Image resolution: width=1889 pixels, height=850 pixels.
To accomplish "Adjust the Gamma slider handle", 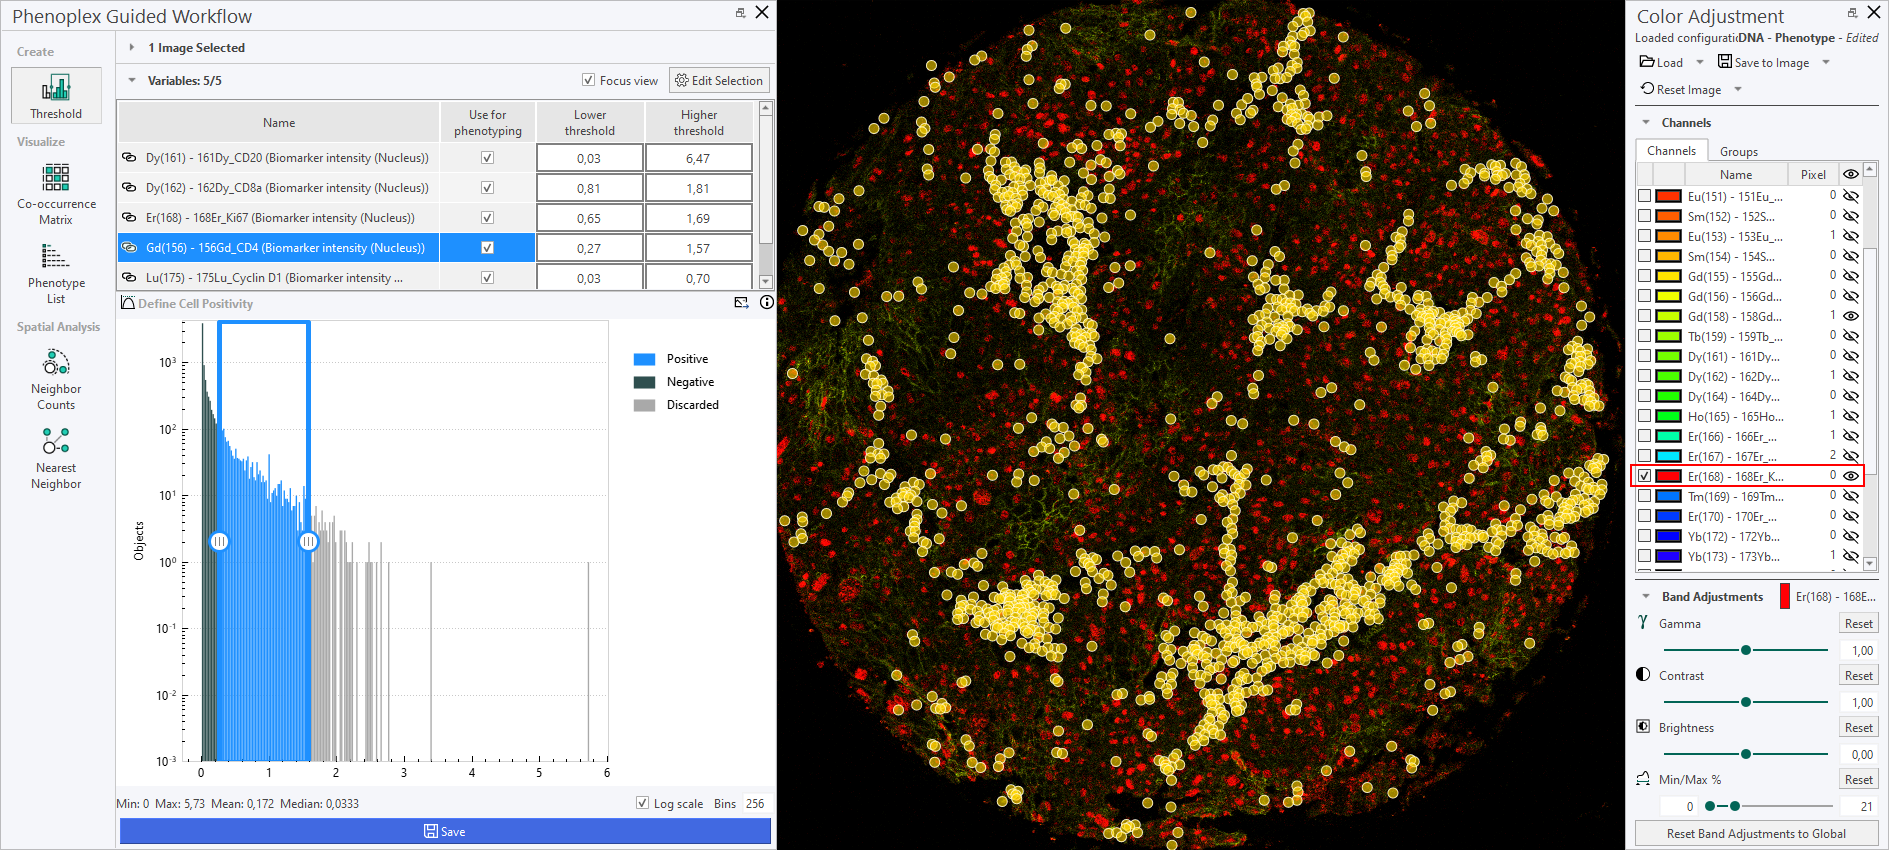I will (x=1746, y=650).
